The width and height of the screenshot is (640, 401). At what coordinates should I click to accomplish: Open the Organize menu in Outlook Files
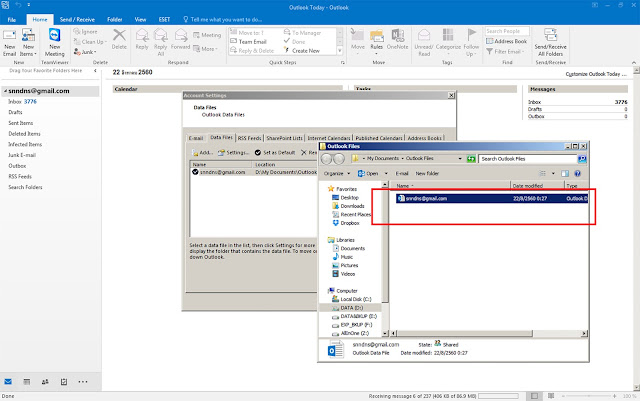click(x=337, y=174)
